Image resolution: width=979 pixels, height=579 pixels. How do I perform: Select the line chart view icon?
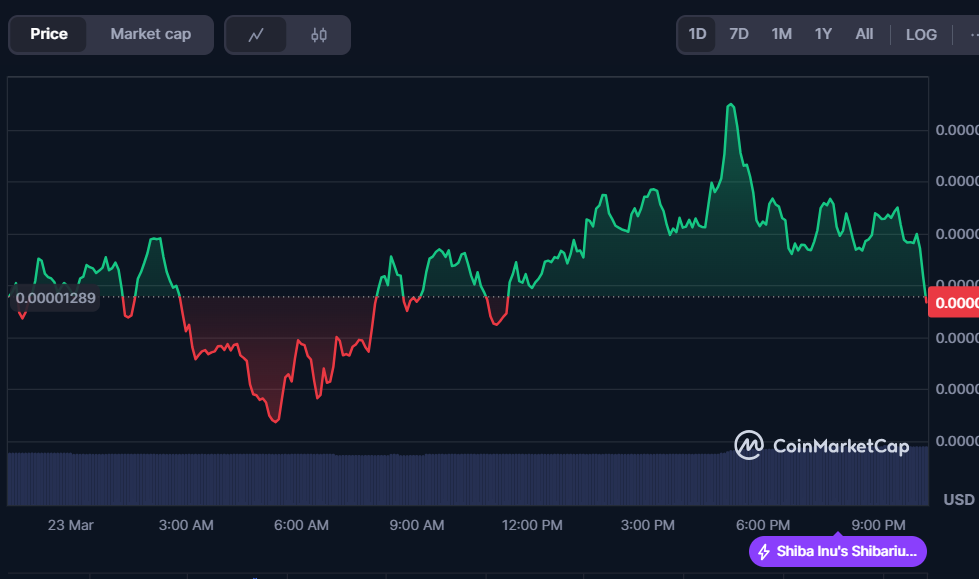[x=256, y=35]
